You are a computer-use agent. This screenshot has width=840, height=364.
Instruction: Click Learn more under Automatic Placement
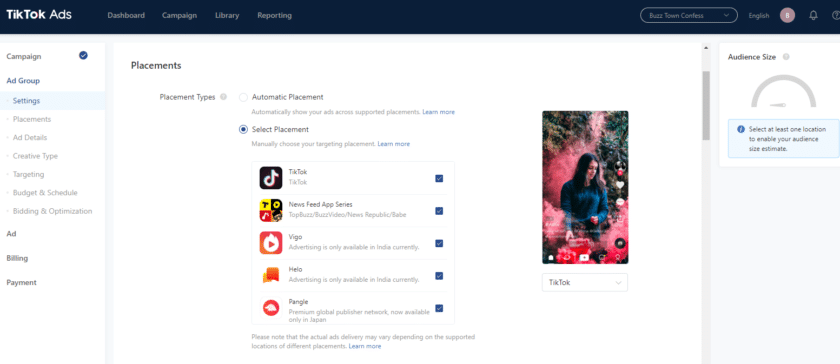[x=438, y=112]
